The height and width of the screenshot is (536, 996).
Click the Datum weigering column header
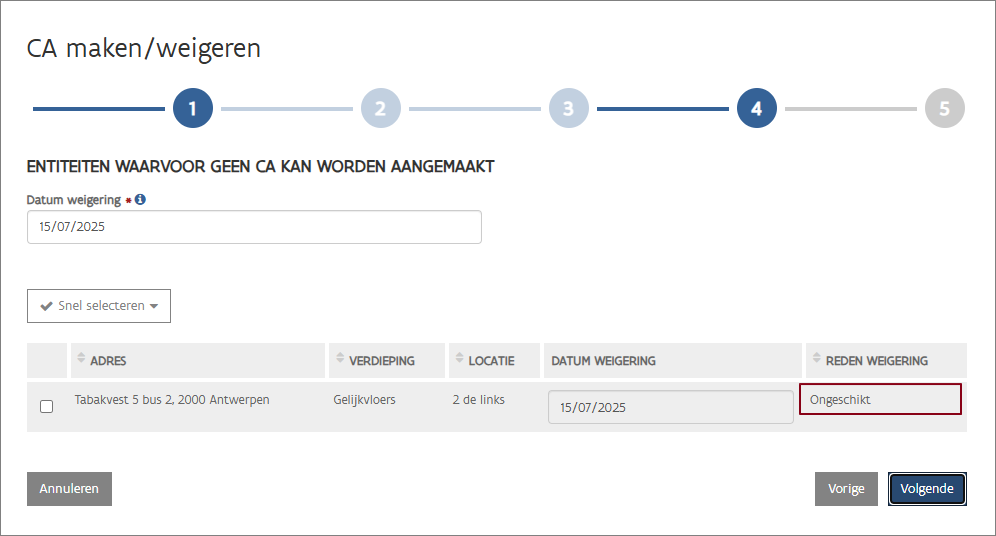pos(603,361)
